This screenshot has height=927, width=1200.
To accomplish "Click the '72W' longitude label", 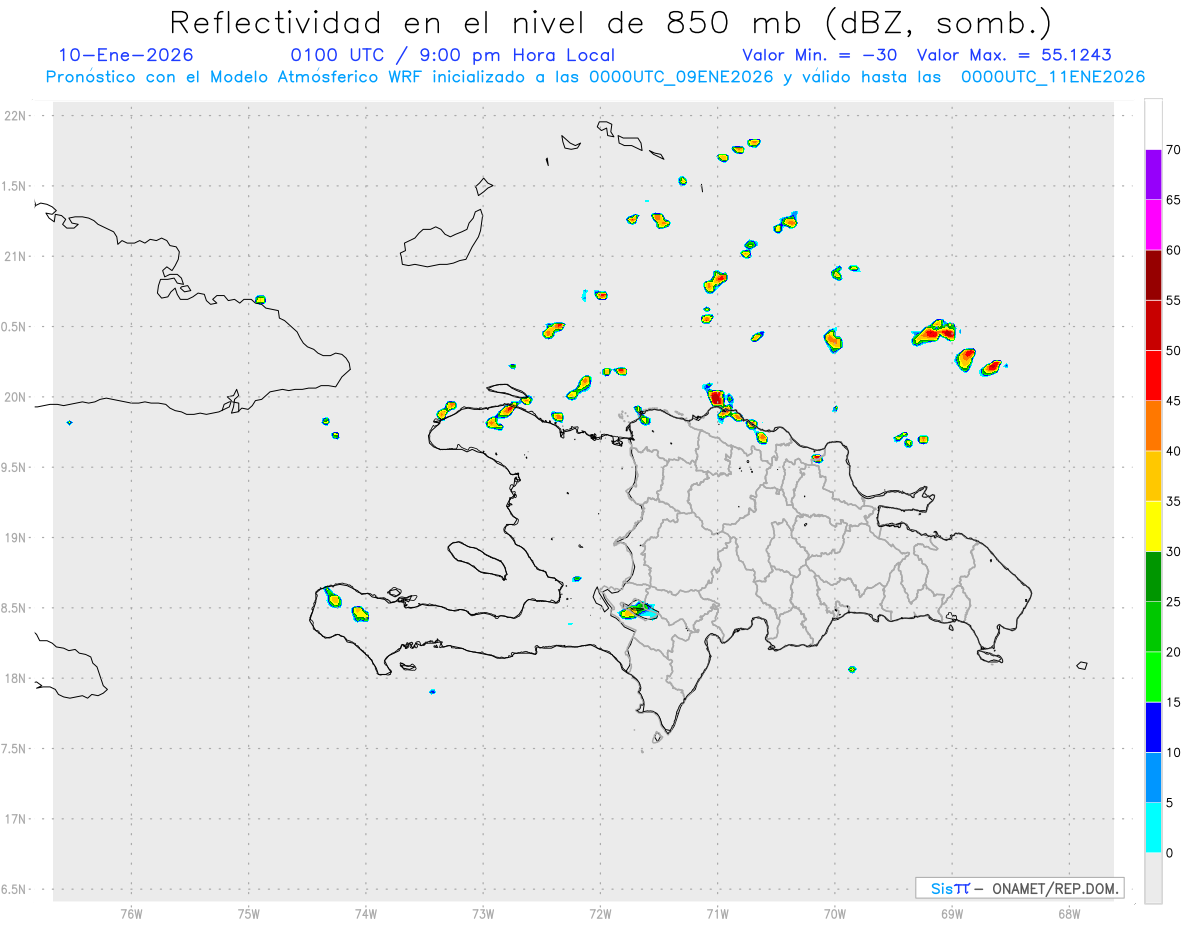I will click(x=600, y=913).
